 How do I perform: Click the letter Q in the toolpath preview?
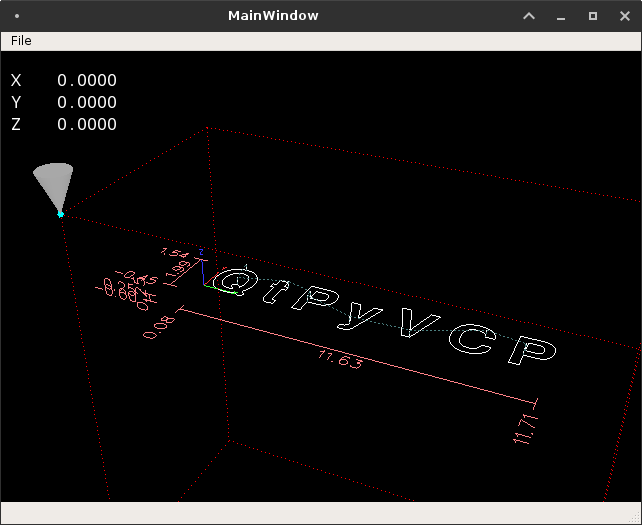click(x=235, y=281)
